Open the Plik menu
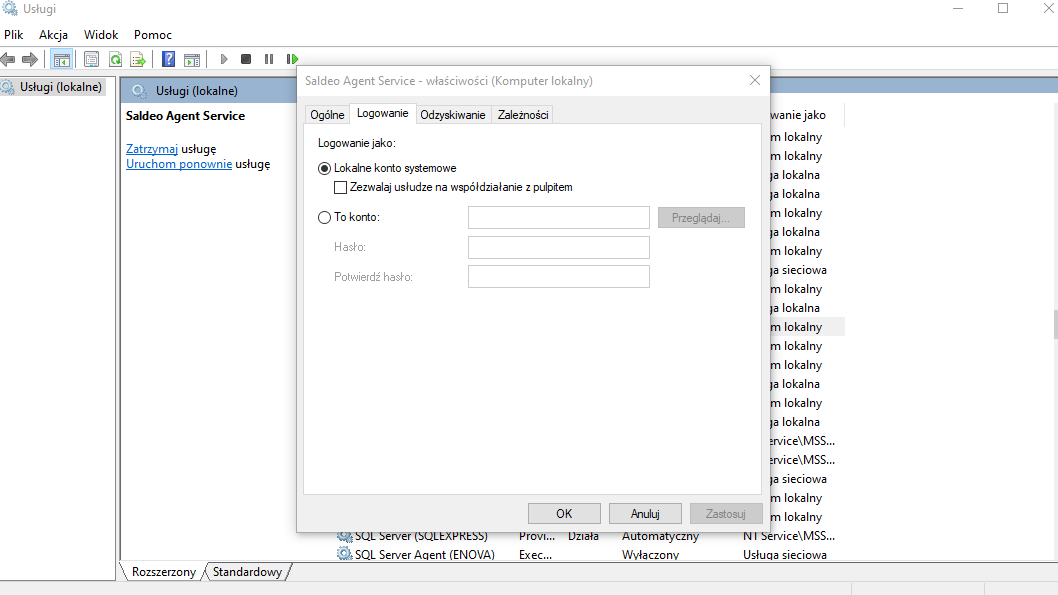The image size is (1058, 595). click(x=13, y=34)
